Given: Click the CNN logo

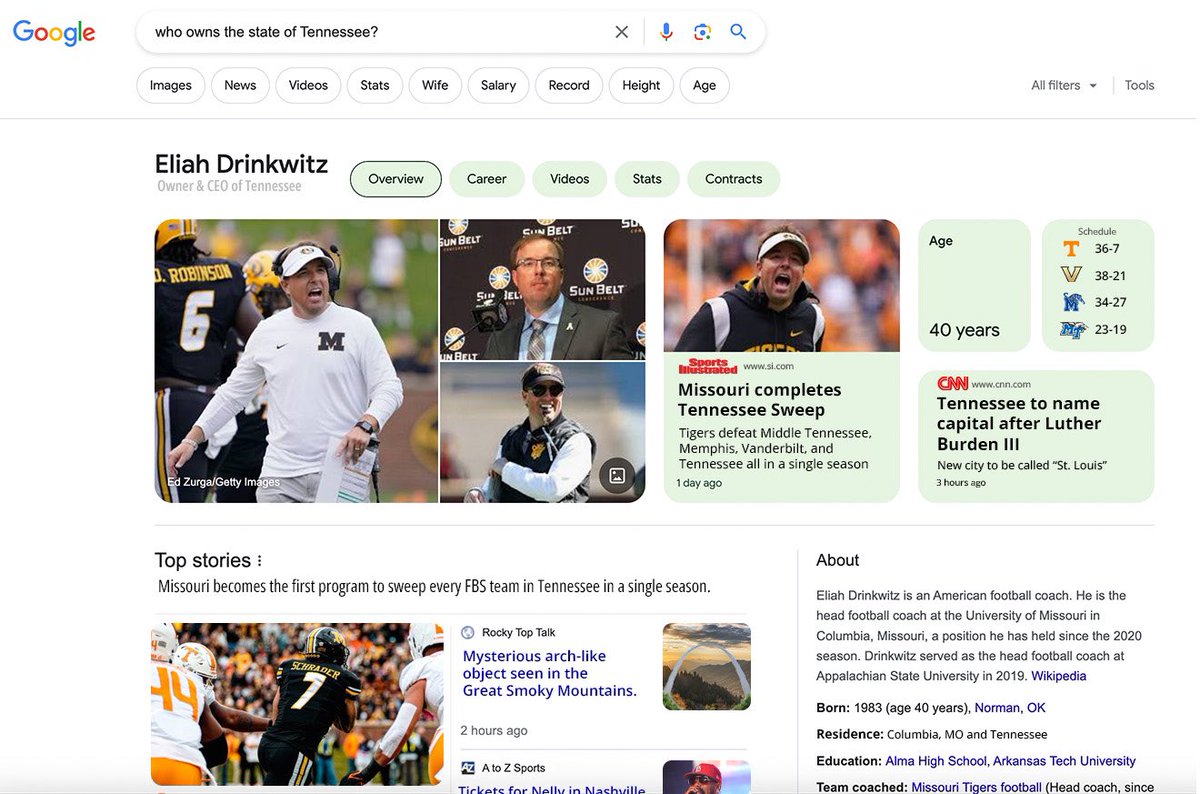Looking at the screenshot, I should [x=952, y=384].
